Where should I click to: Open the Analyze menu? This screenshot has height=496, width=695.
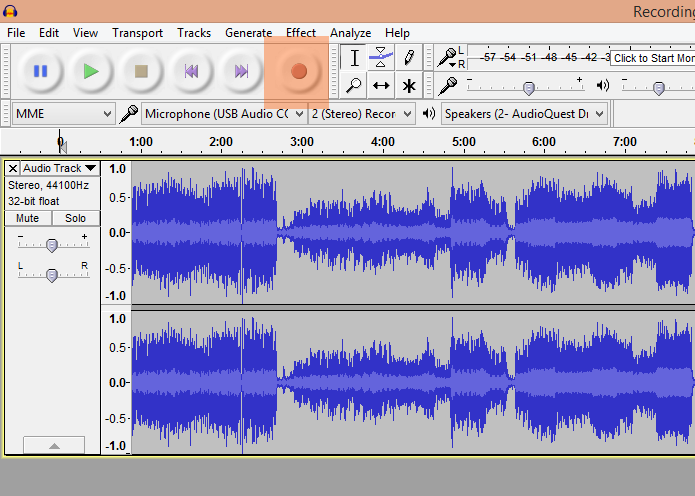[x=351, y=33]
